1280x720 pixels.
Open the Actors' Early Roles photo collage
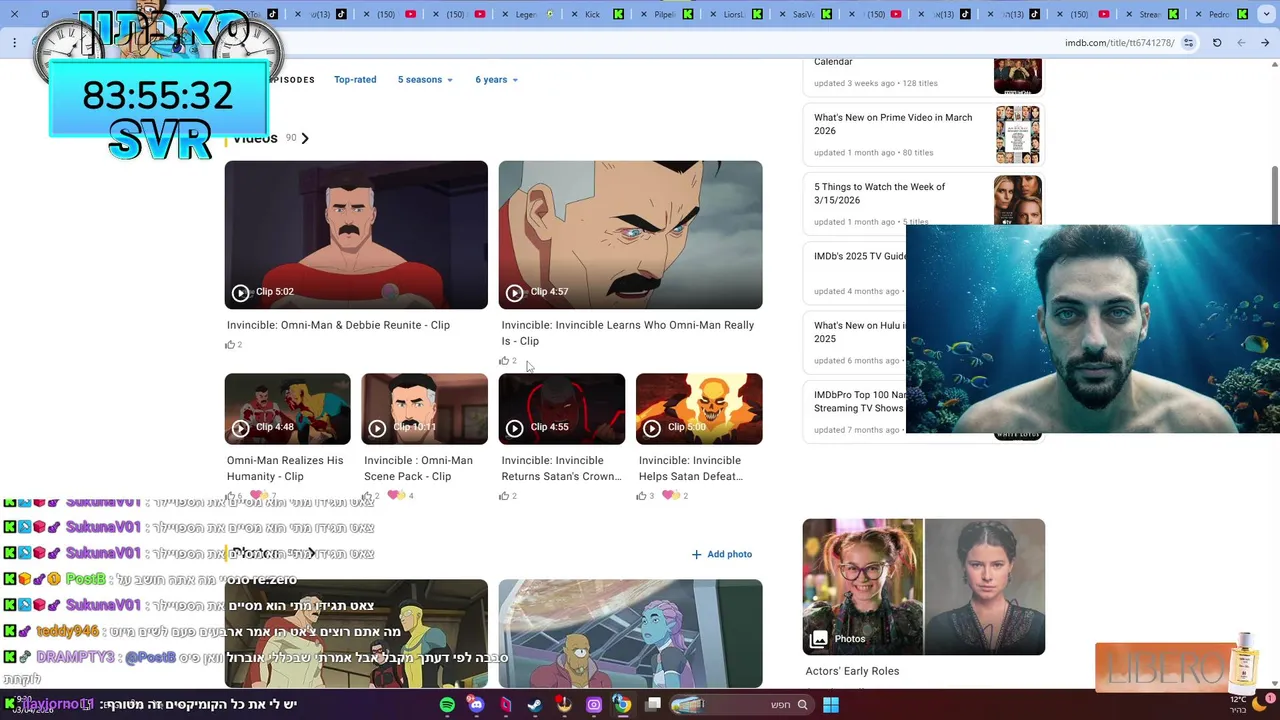pos(924,587)
